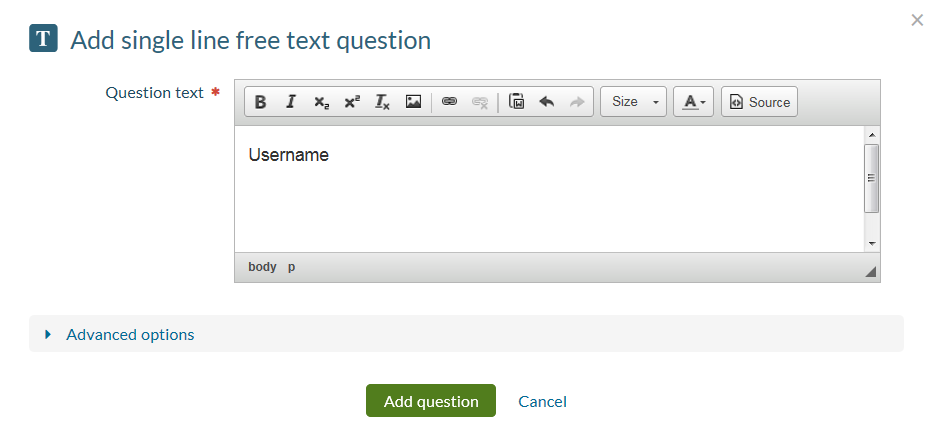Click the unlink icon in the toolbar
Image resolution: width=932 pixels, height=440 pixels.
(480, 102)
